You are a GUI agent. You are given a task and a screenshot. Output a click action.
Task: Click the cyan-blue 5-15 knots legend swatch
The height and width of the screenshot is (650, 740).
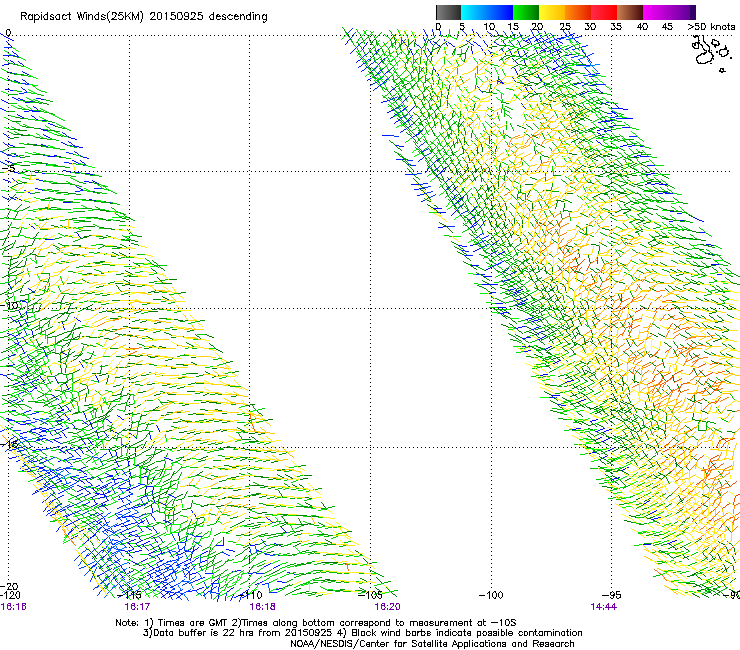pos(487,12)
